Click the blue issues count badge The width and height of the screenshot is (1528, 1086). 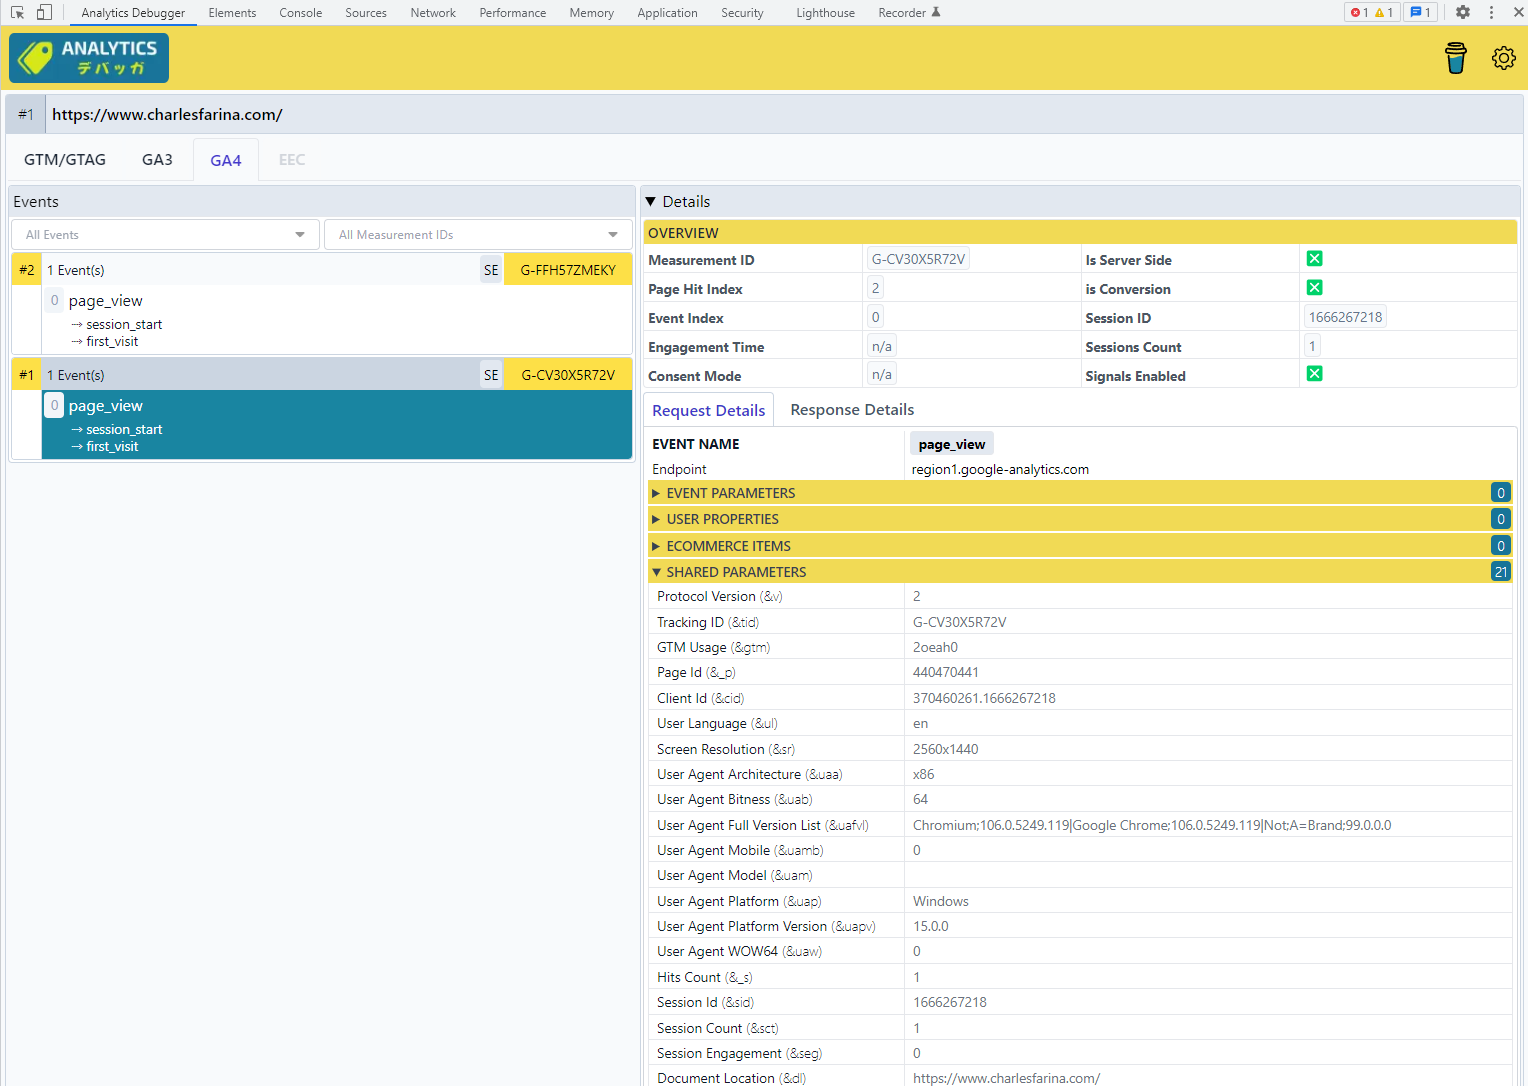click(x=1420, y=13)
